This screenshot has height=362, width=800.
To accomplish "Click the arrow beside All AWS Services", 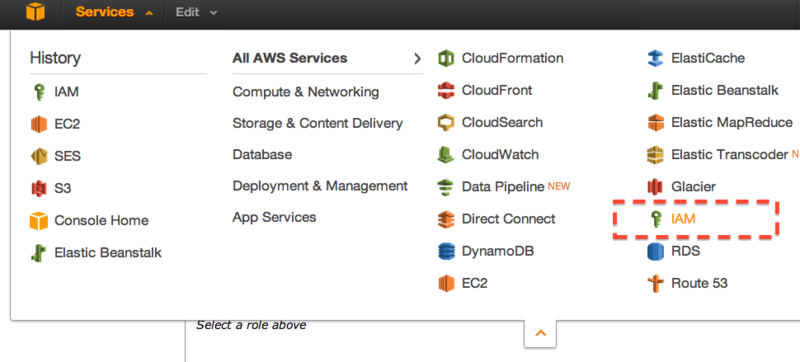I will (417, 59).
